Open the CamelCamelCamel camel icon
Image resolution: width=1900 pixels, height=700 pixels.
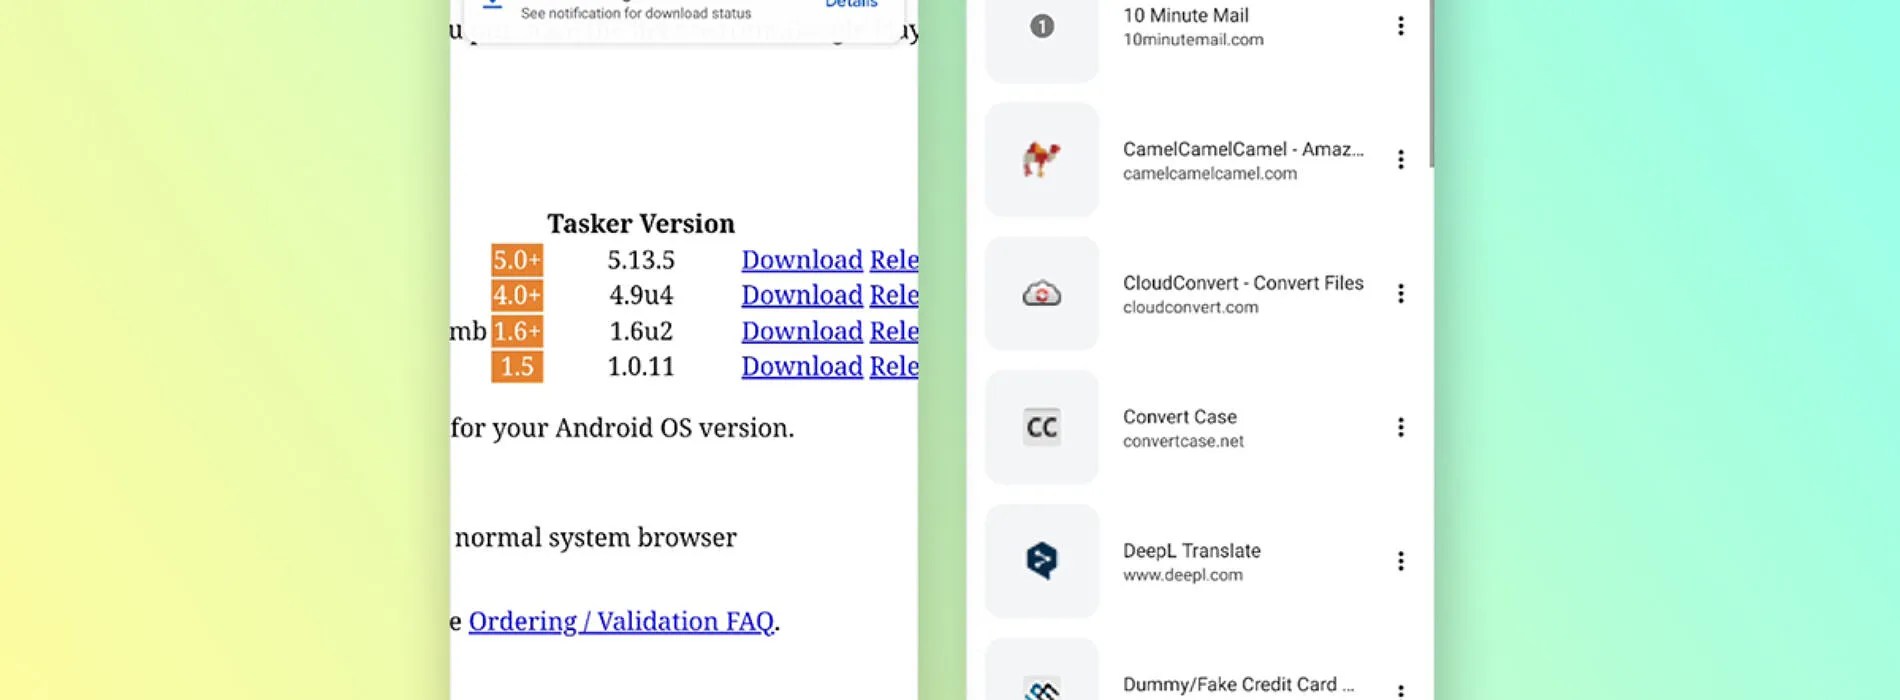[1042, 160]
